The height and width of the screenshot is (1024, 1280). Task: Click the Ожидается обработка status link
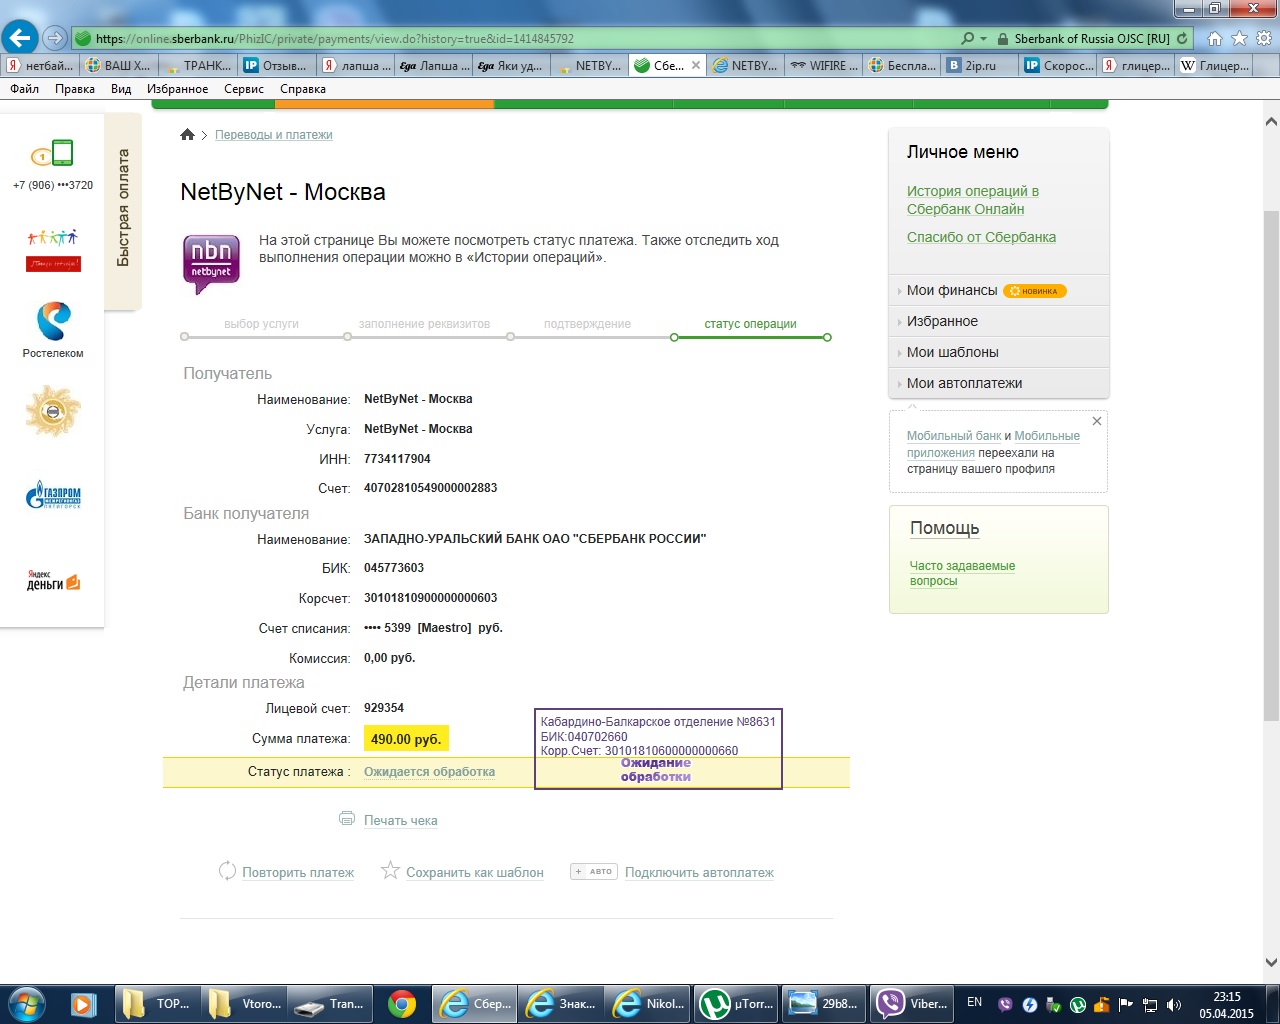click(429, 772)
